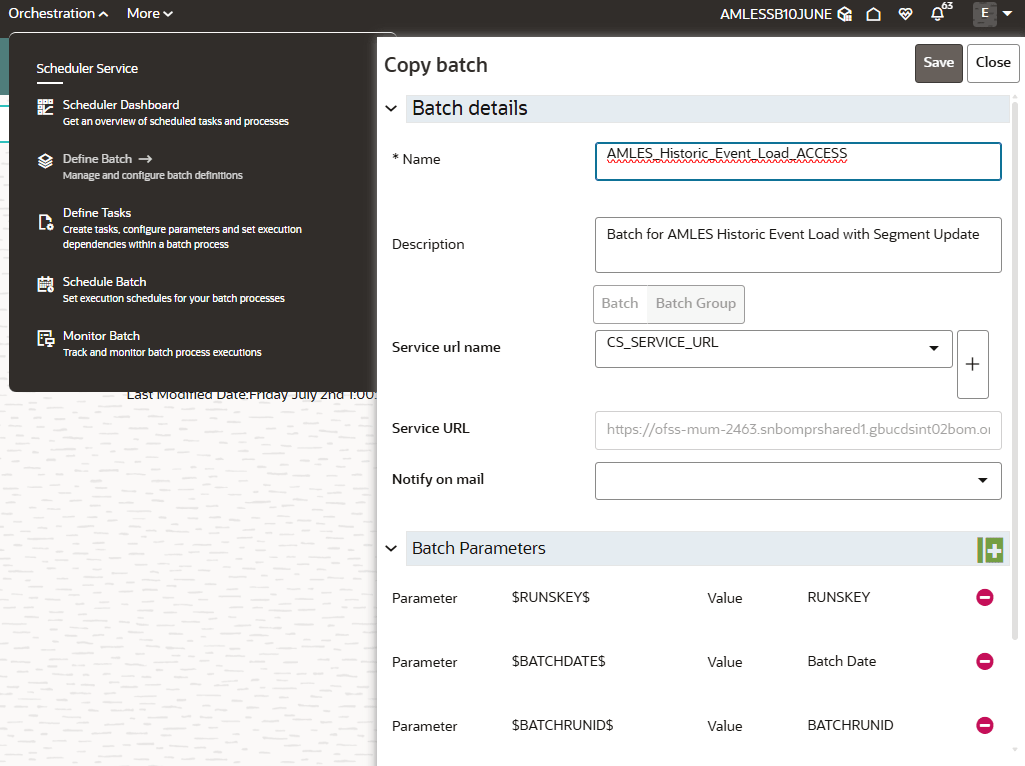The image size is (1025, 766).
Task: Click the Name input field
Action: (798, 161)
